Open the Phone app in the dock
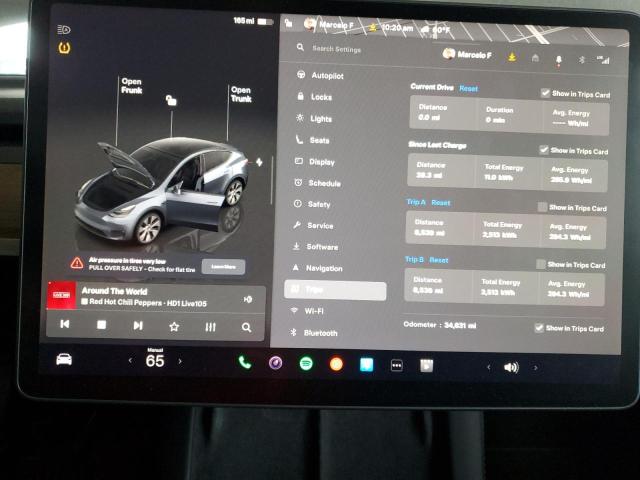This screenshot has width=640, height=480. (245, 364)
